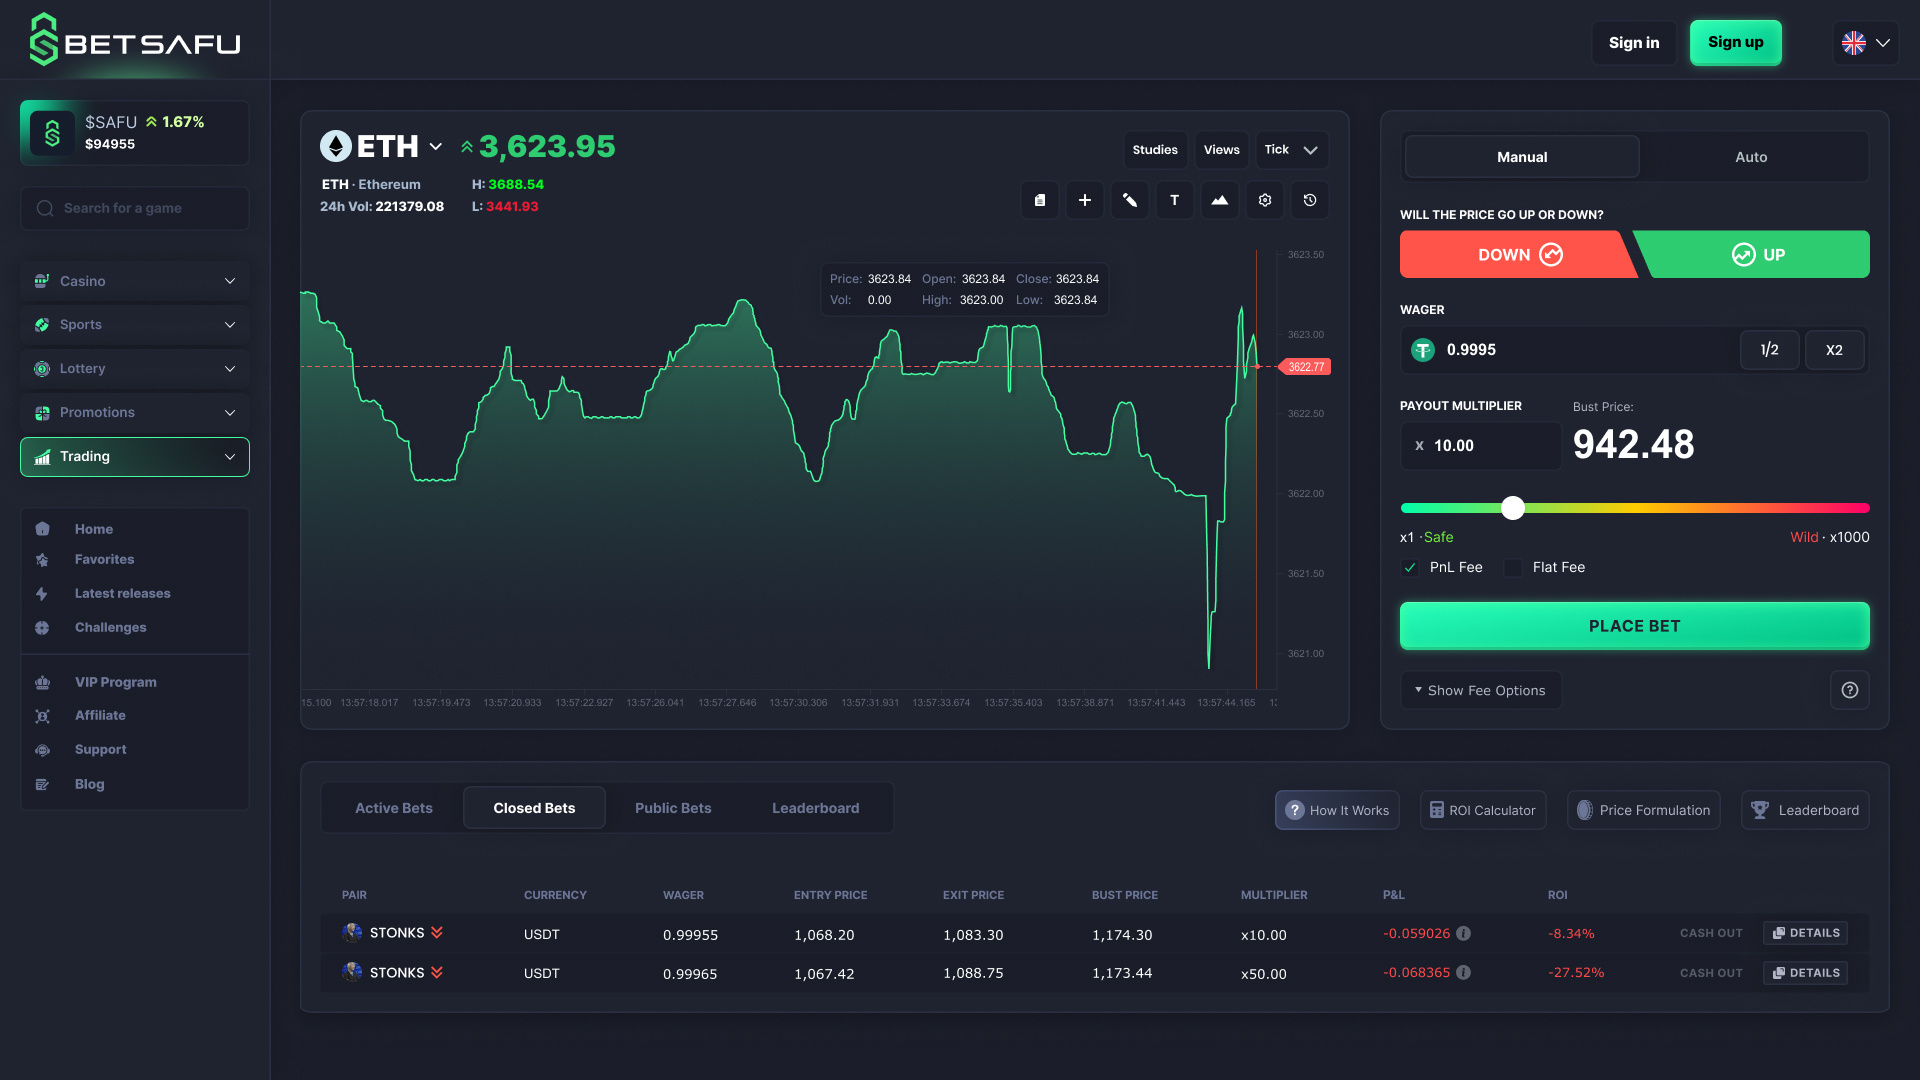This screenshot has width=1920, height=1080.
Task: Uncheck the PnL Fee option
Action: [x=1409, y=567]
